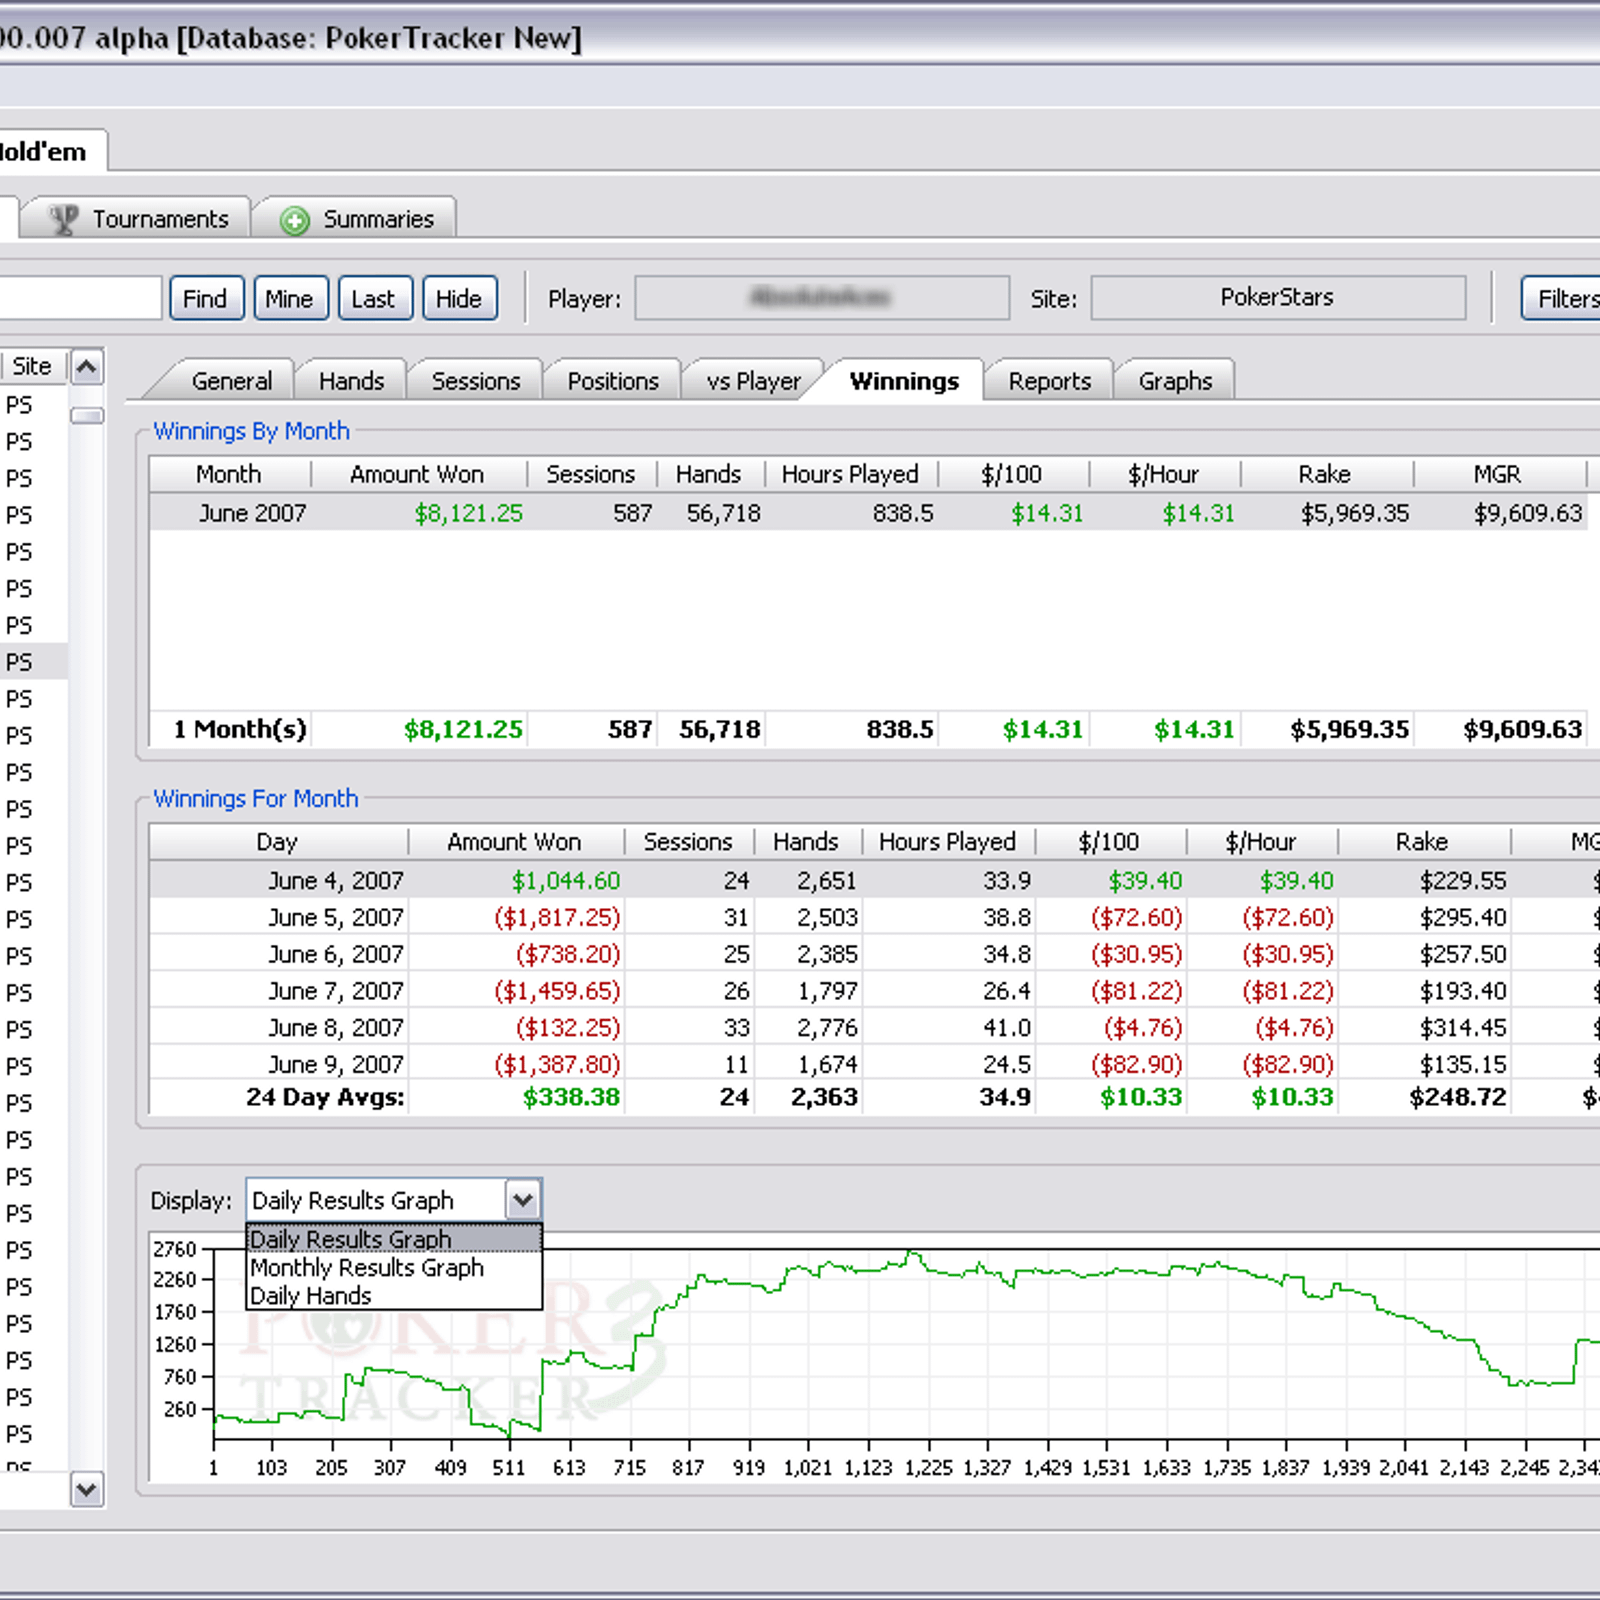Click the blurred Player name field
Image resolution: width=1600 pixels, height=1600 pixels.
[822, 298]
